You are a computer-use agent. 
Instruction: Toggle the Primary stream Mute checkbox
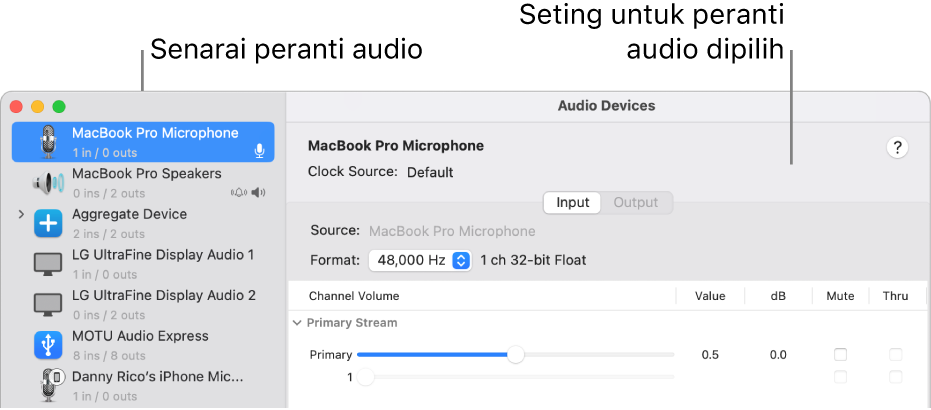click(840, 355)
